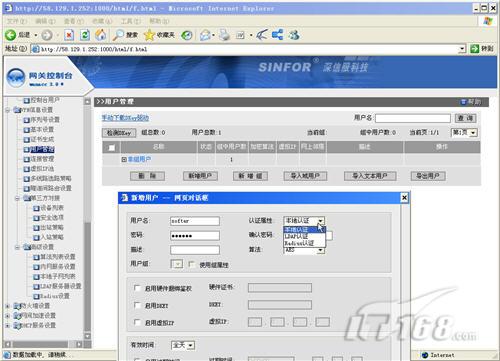Open the address bar dropdown arrow
This screenshot has width=500, height=361.
(x=462, y=49)
